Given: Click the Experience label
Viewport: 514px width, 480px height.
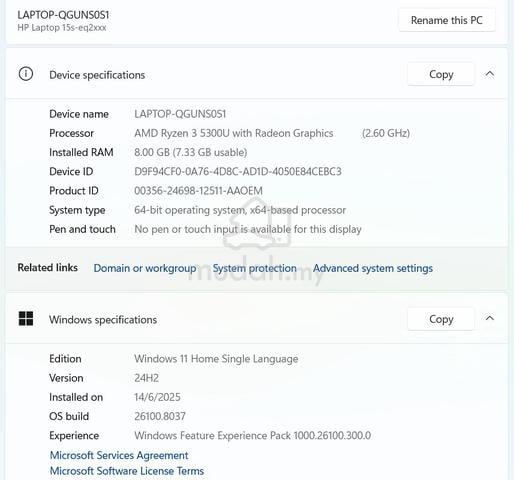Looking at the screenshot, I should coord(74,436).
